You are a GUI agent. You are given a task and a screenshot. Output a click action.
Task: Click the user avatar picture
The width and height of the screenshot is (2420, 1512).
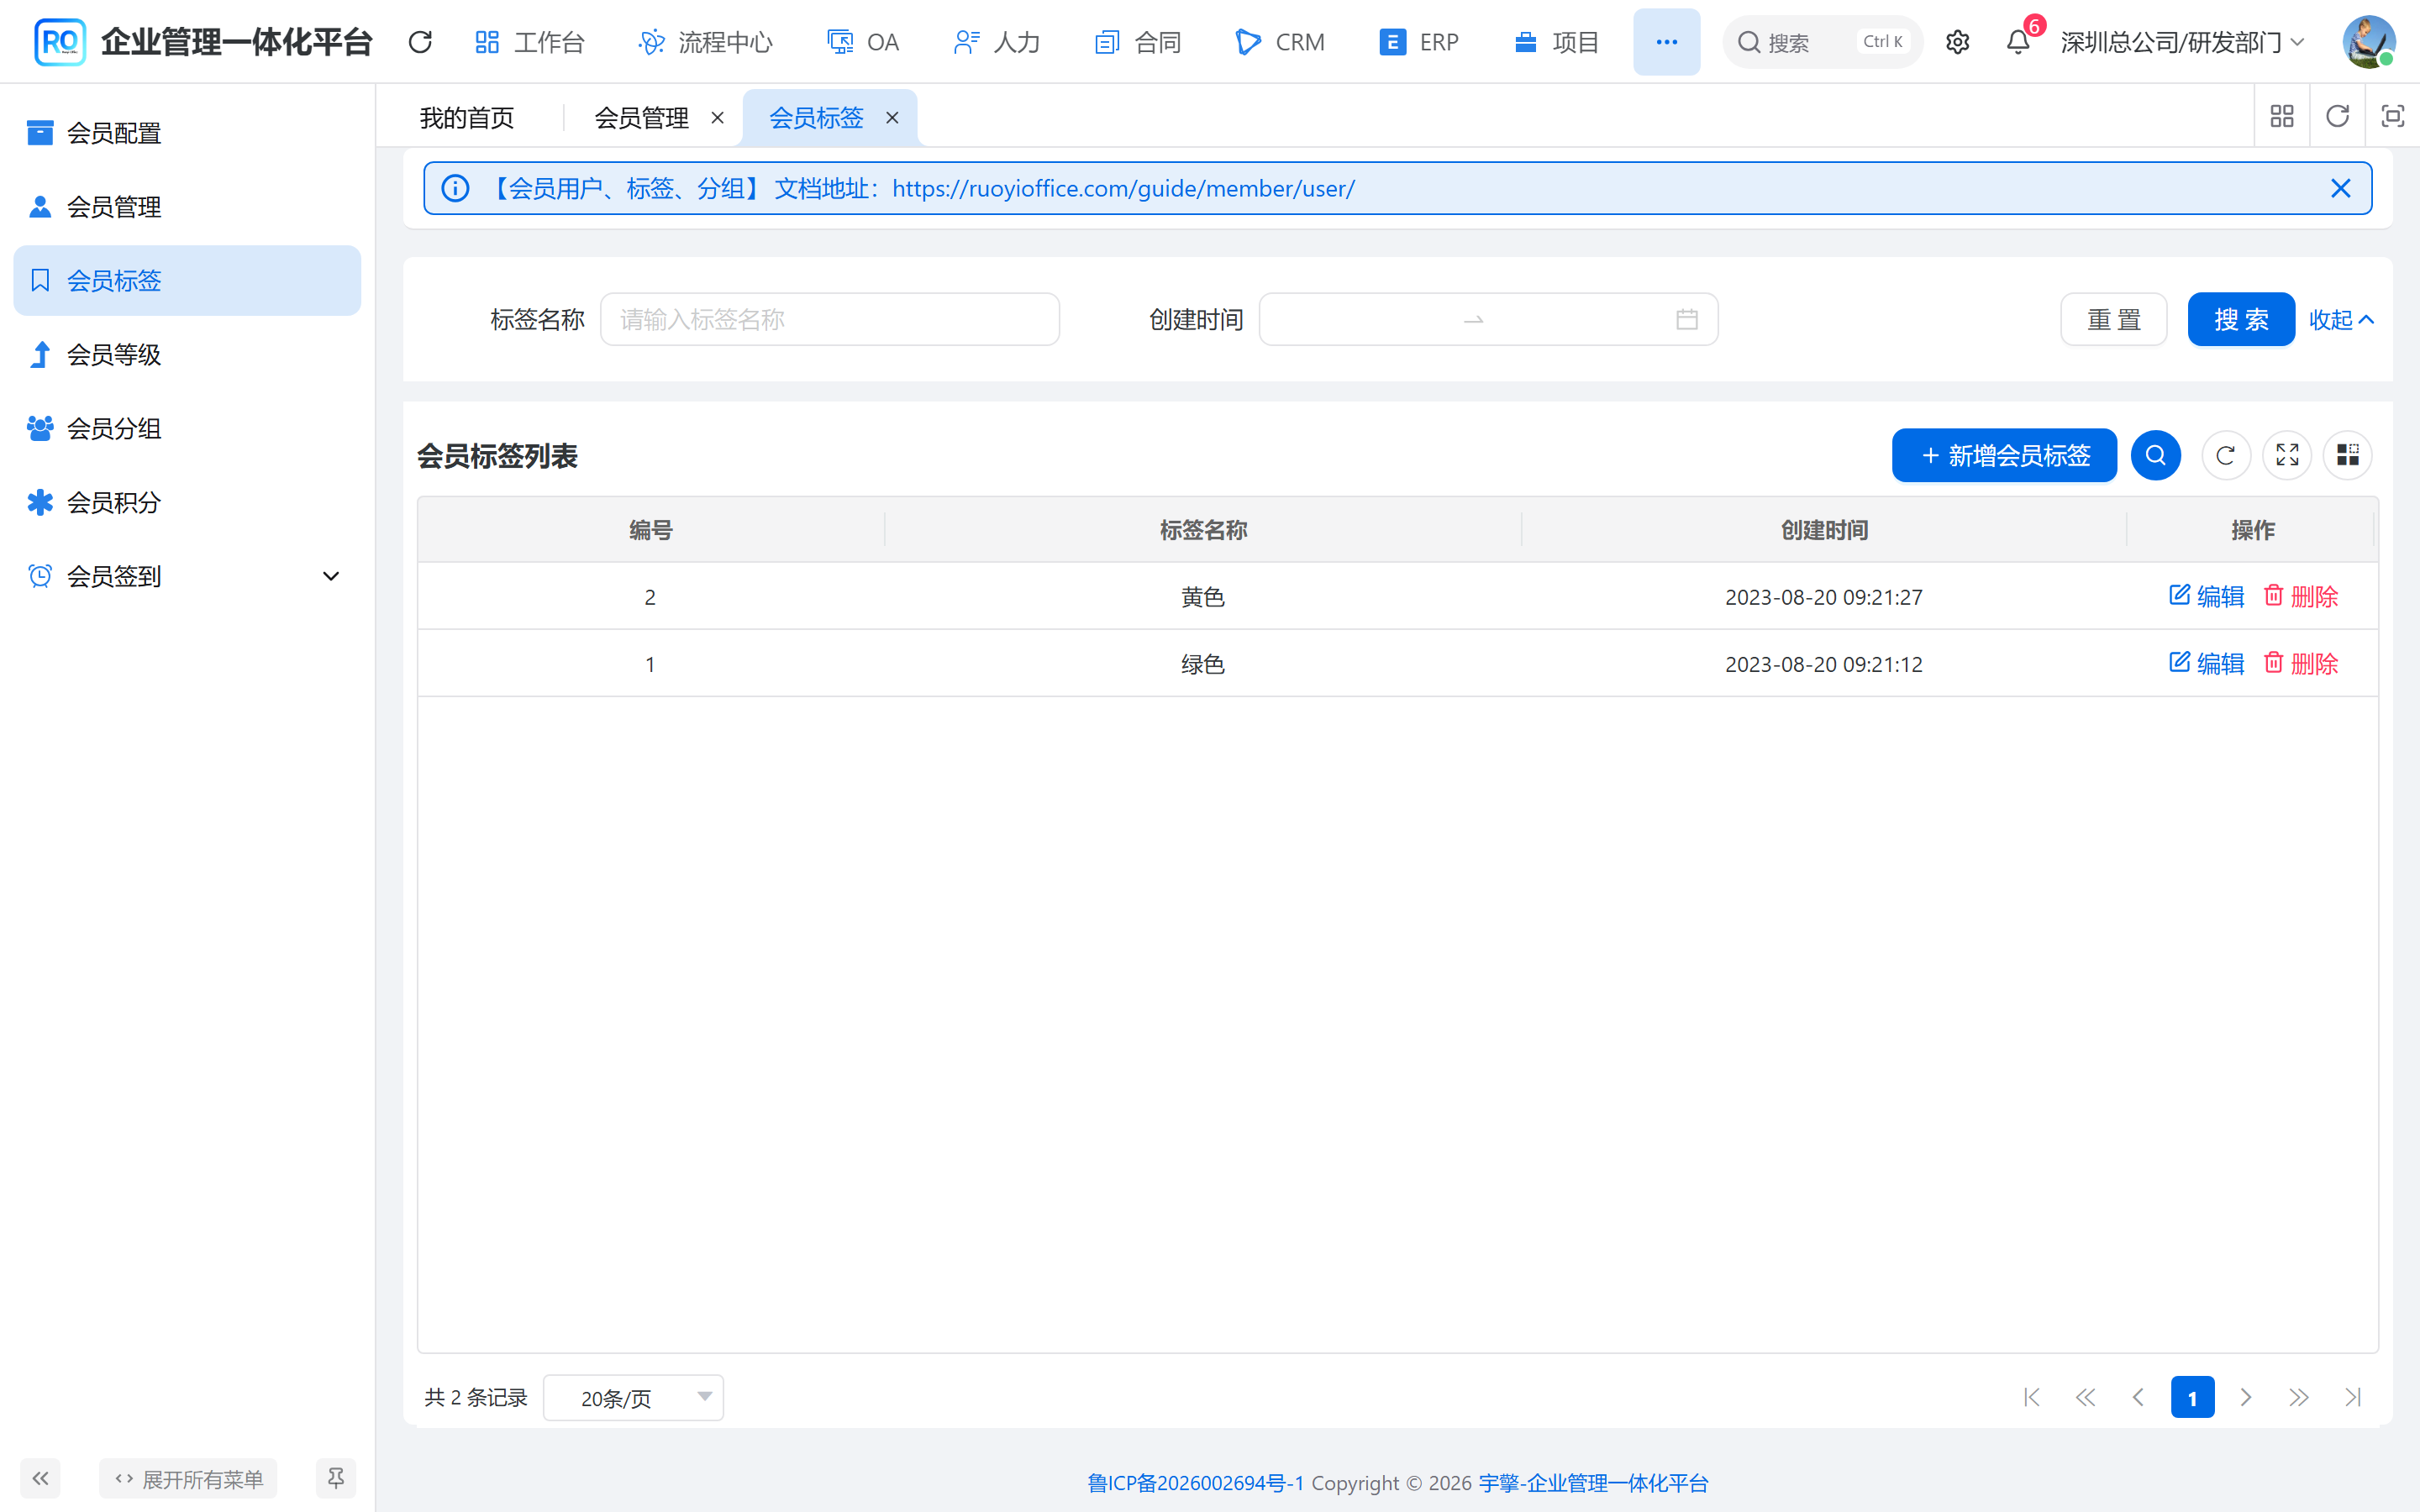click(2368, 42)
